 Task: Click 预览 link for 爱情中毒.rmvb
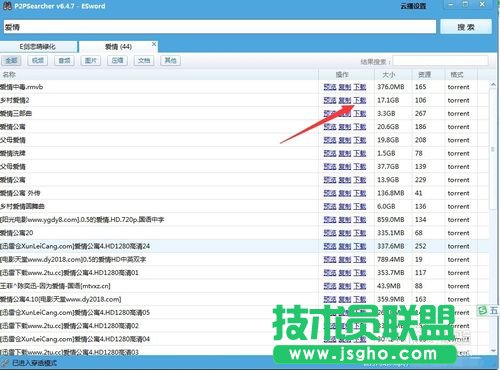pyautogui.click(x=330, y=87)
